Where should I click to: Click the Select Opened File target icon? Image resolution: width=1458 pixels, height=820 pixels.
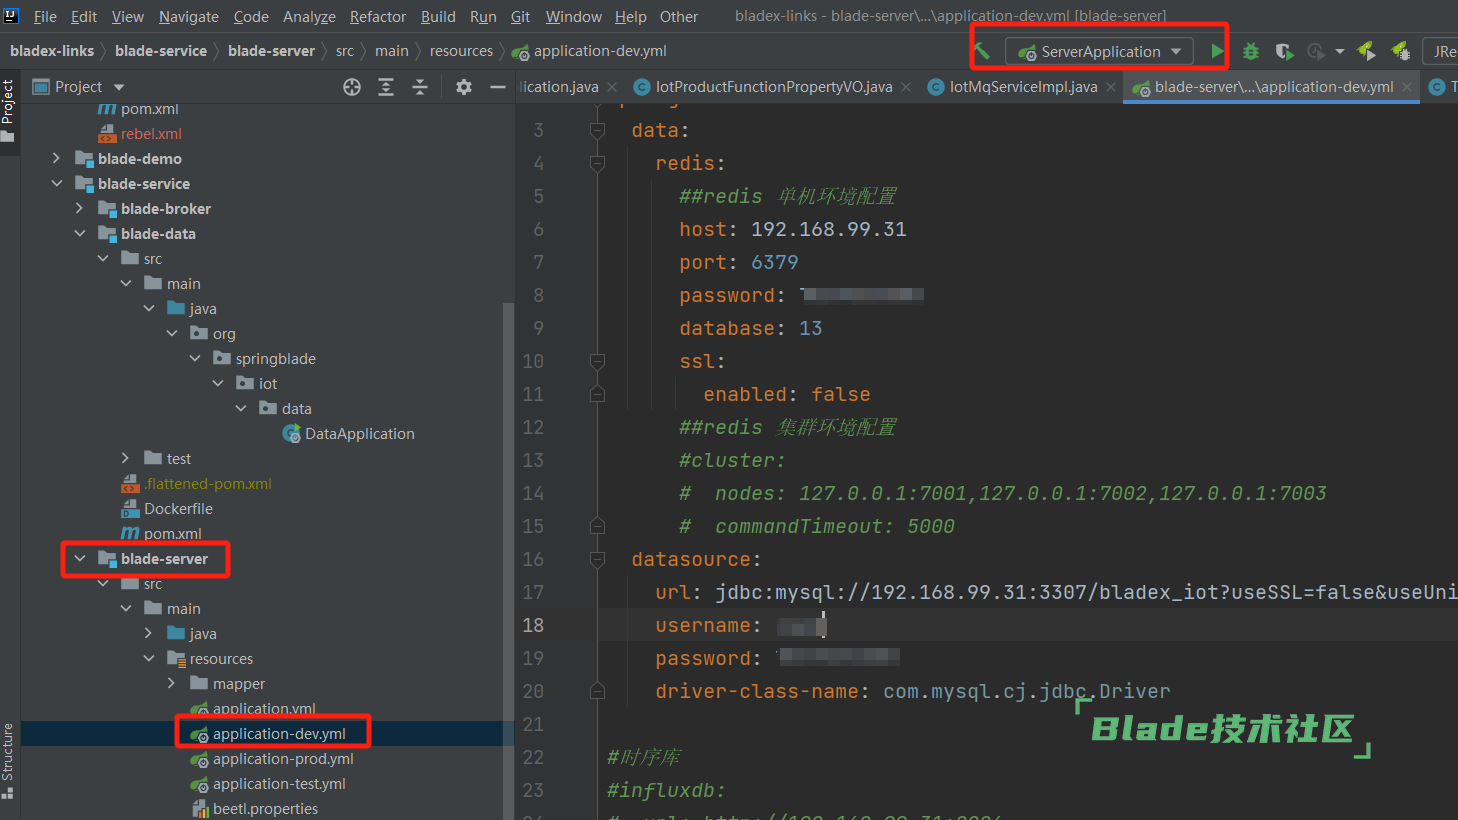click(352, 87)
